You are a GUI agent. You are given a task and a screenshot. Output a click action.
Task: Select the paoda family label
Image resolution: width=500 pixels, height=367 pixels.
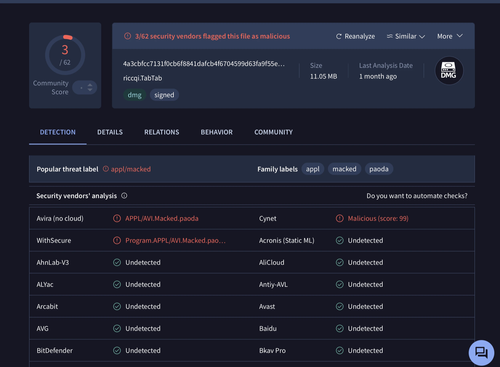point(379,169)
